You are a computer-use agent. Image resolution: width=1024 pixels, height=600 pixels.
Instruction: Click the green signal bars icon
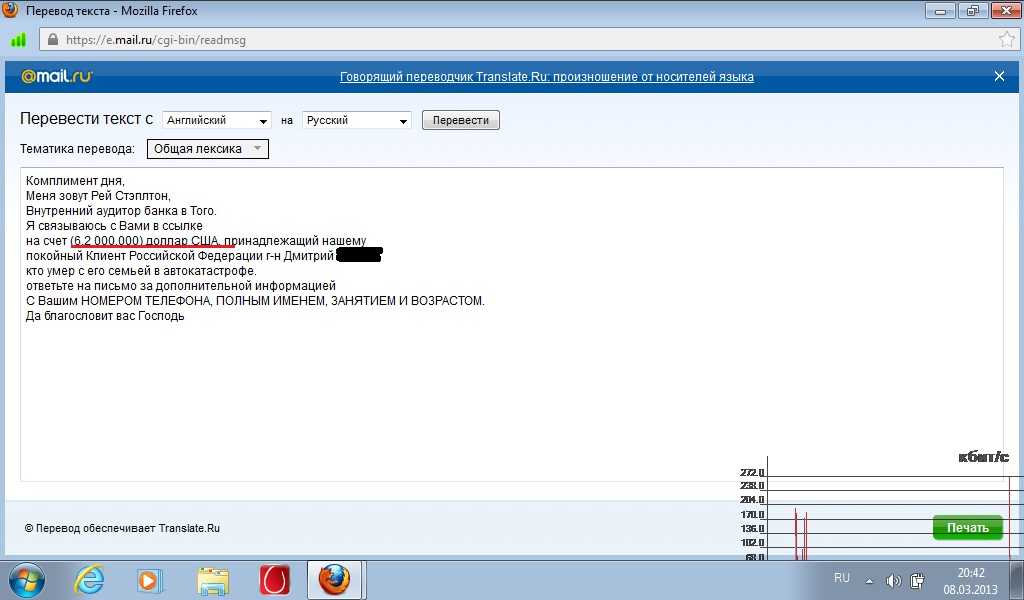point(18,41)
